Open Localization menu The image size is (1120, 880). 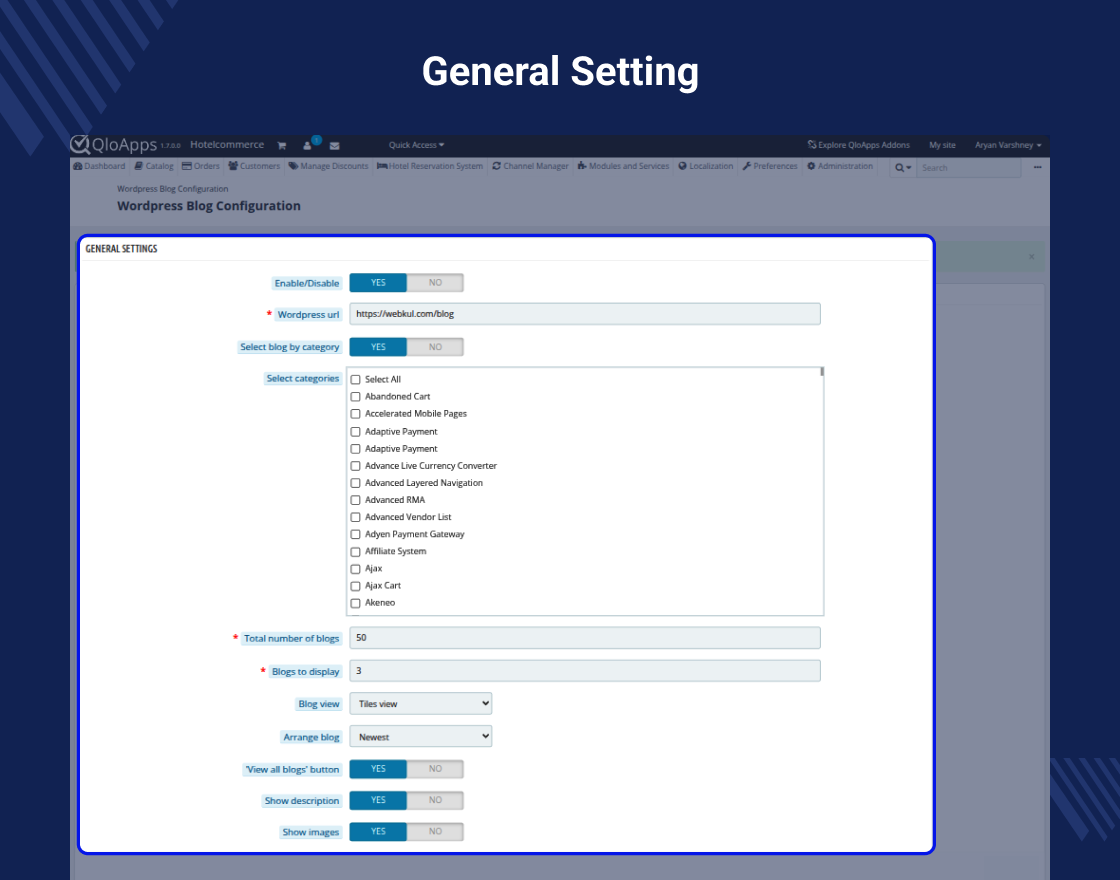706,166
